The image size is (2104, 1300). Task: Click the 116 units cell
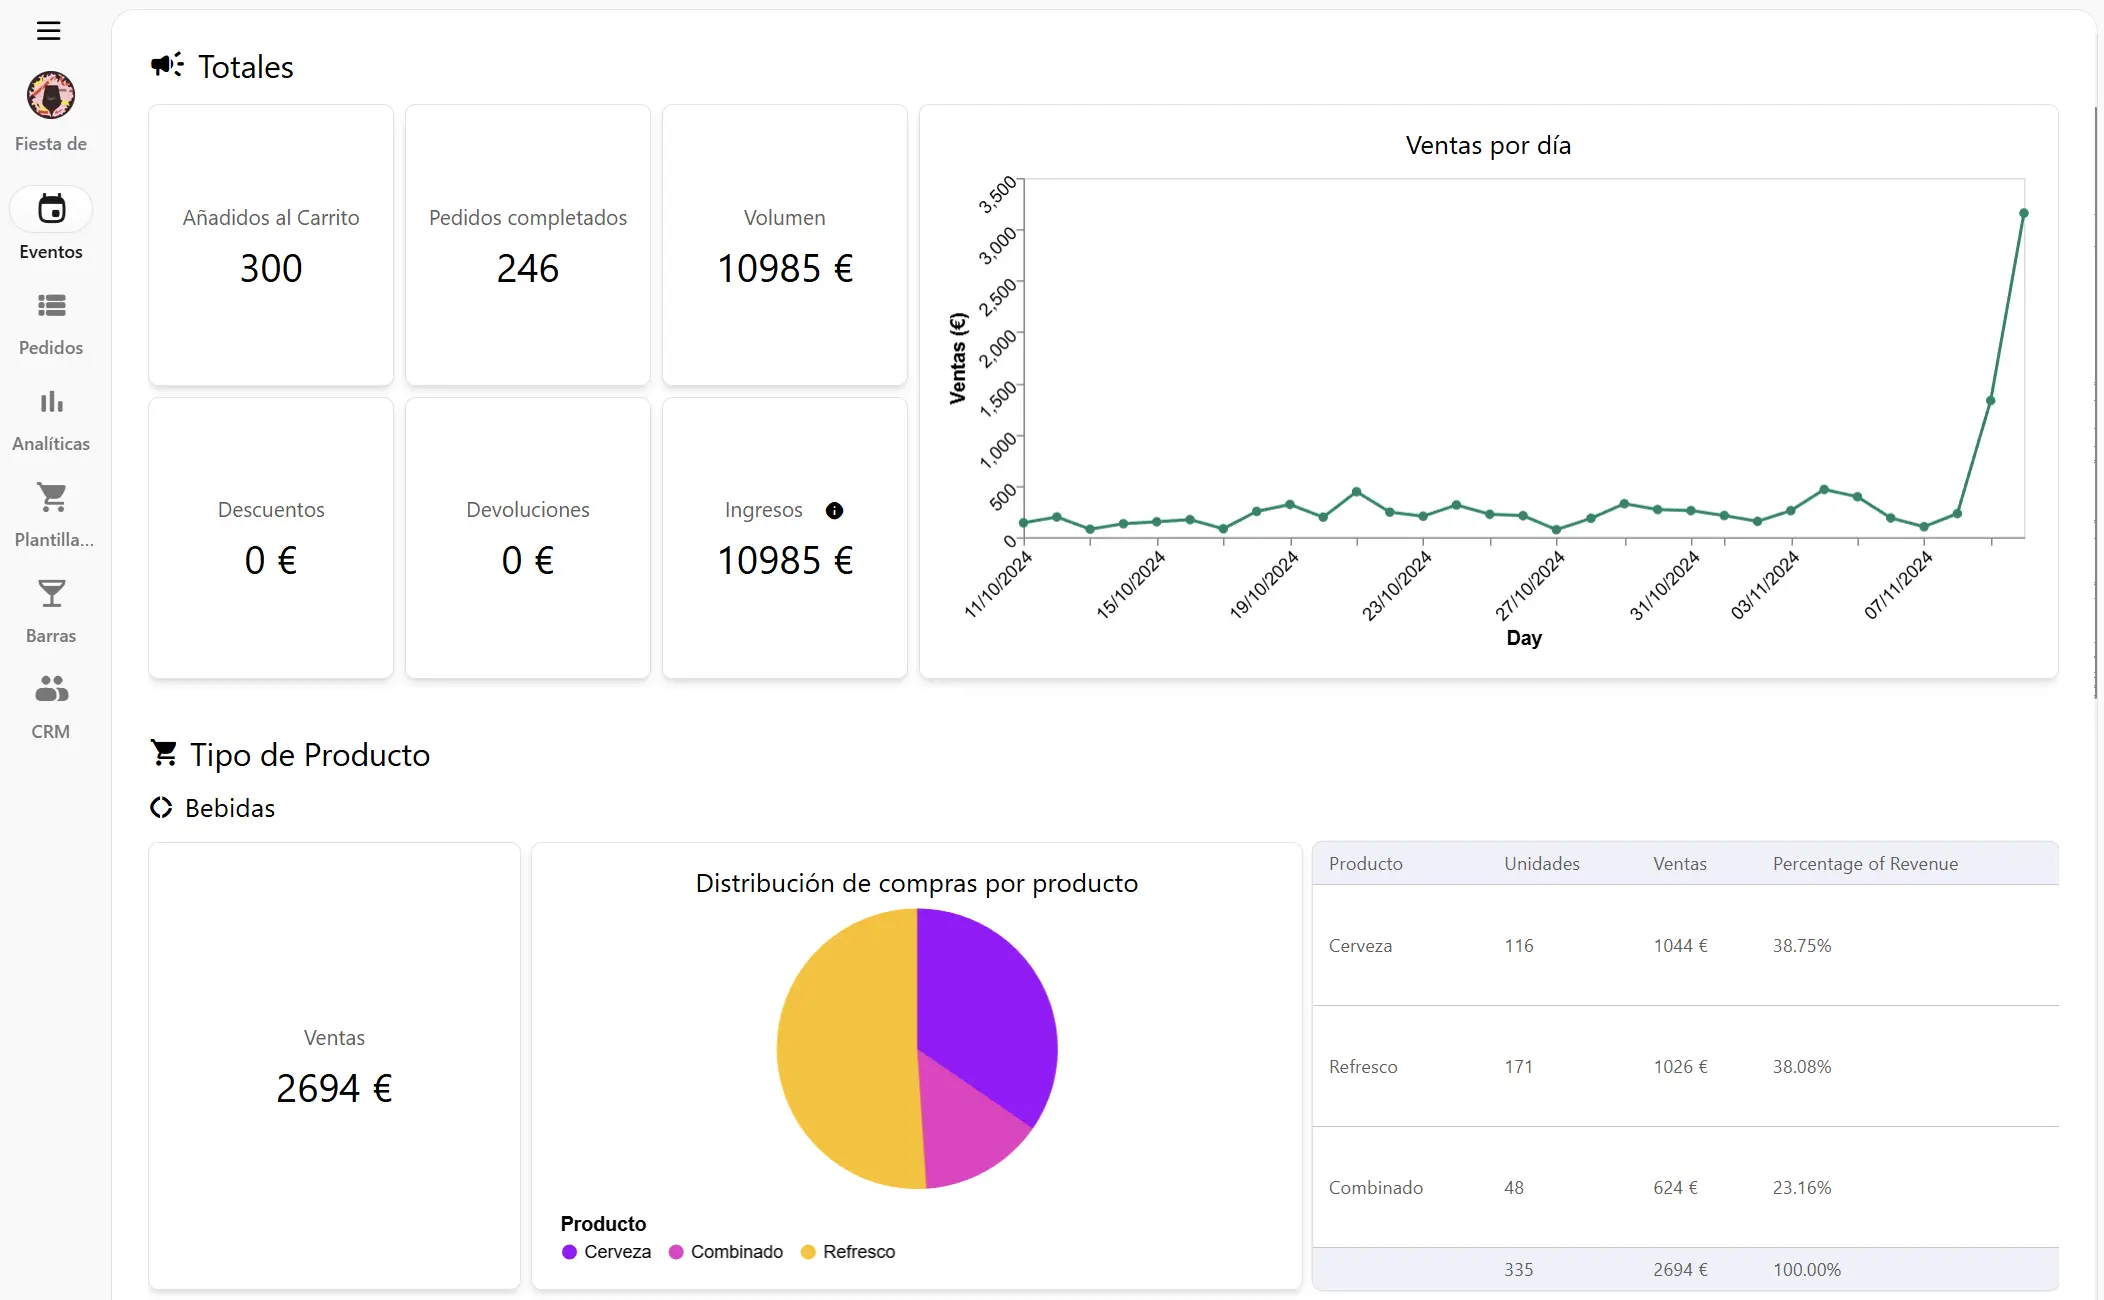1518,946
